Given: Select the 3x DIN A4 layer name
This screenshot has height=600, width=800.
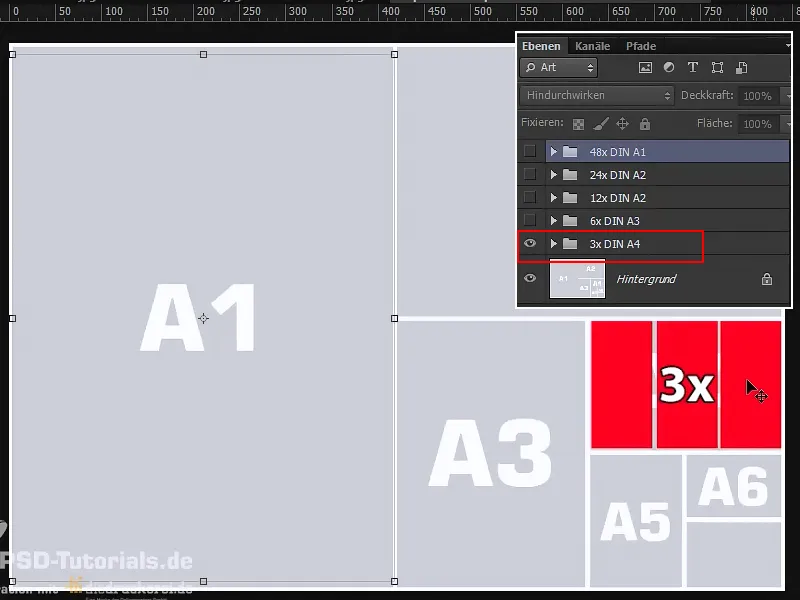Looking at the screenshot, I should click(x=614, y=244).
